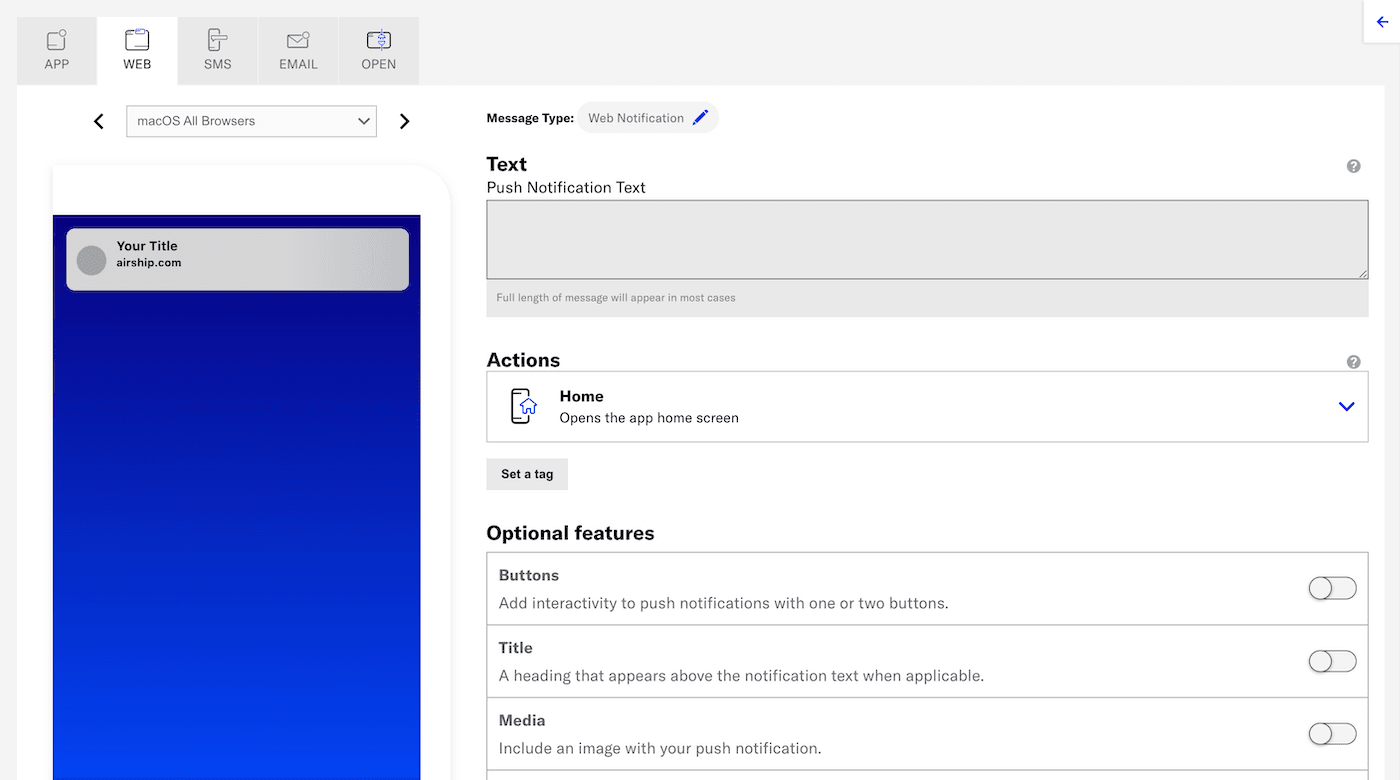The height and width of the screenshot is (780, 1400).
Task: Open the macOS All Browsers dropdown
Action: [251, 121]
